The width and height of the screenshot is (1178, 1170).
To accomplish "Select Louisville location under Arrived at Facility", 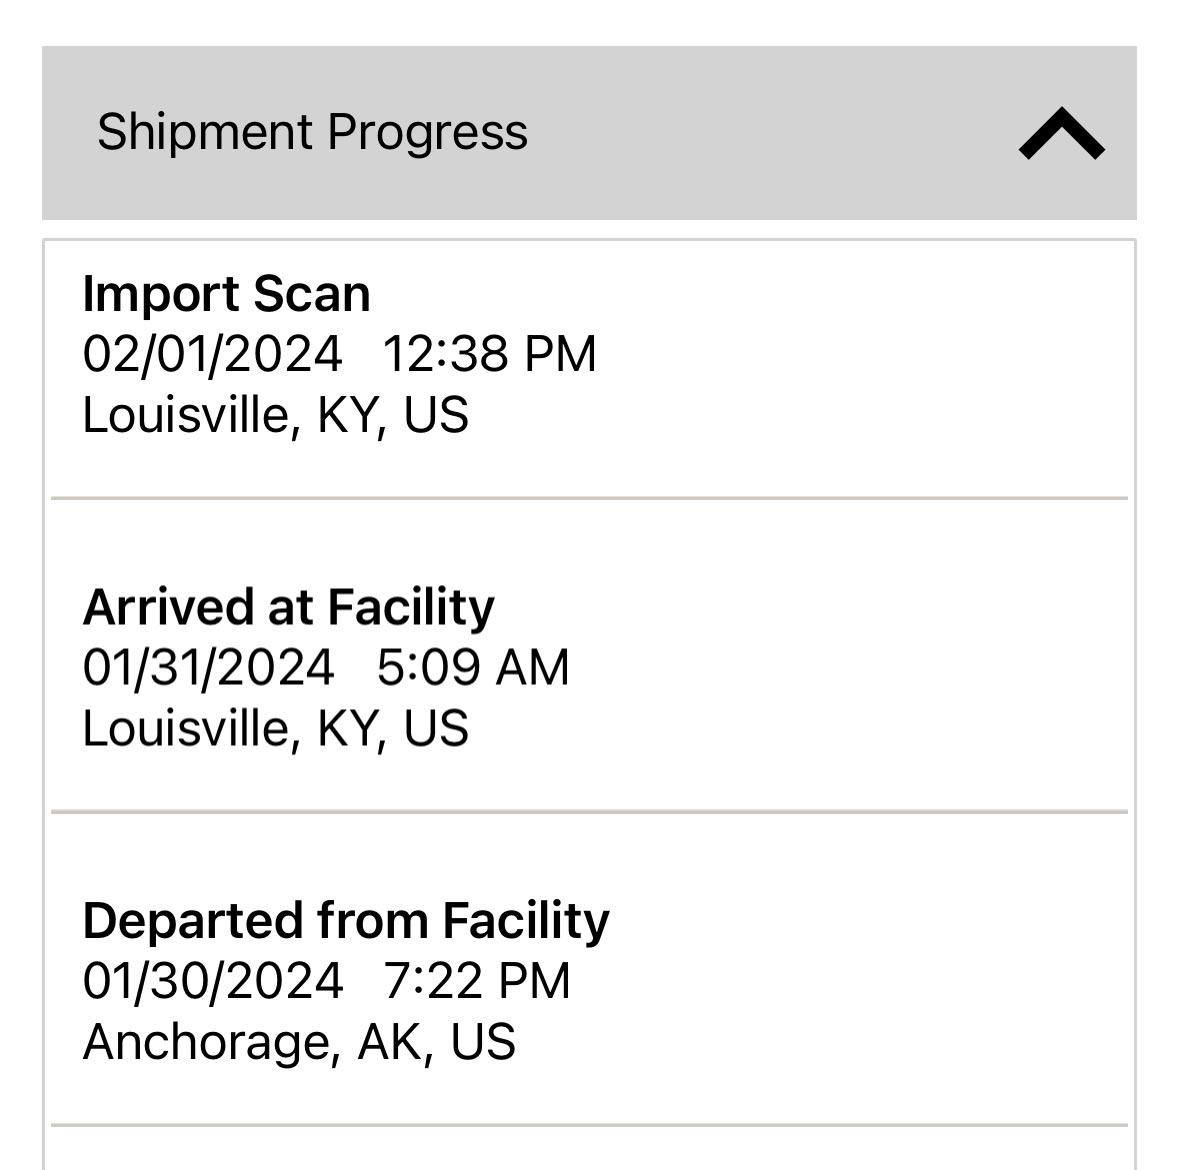I will coord(275,728).
